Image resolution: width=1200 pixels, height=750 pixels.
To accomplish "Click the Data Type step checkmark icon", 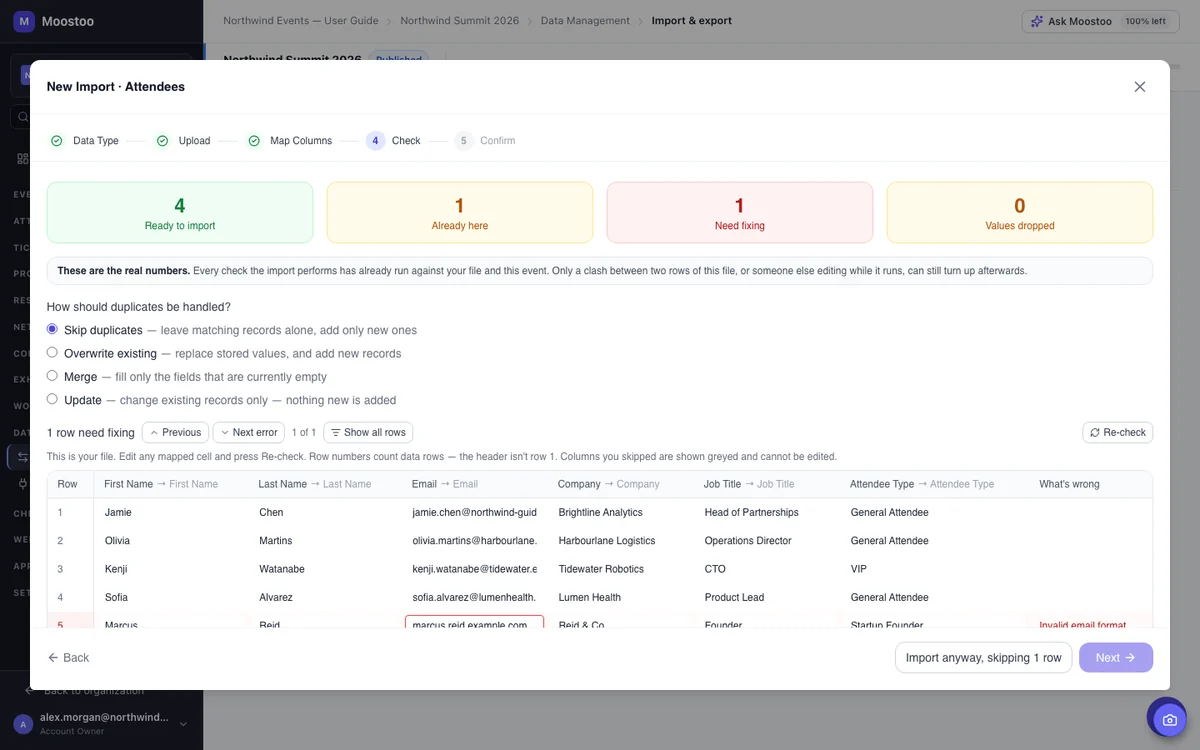I will (57, 141).
